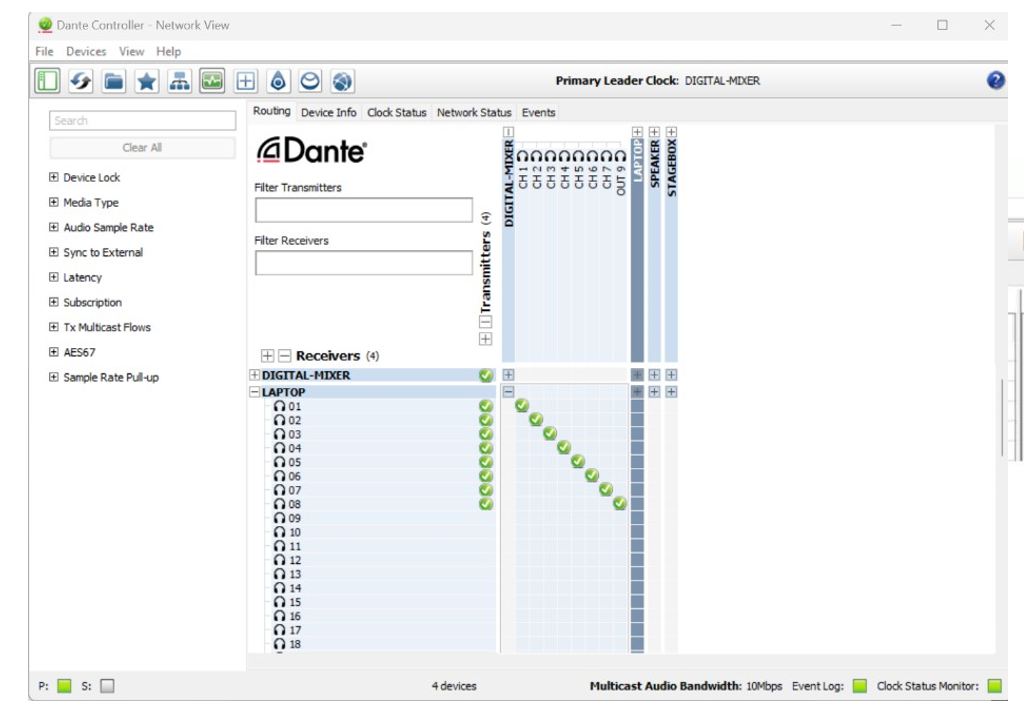Click status check beside receiver channel 01
The width and height of the screenshot is (1024, 720).
(486, 406)
